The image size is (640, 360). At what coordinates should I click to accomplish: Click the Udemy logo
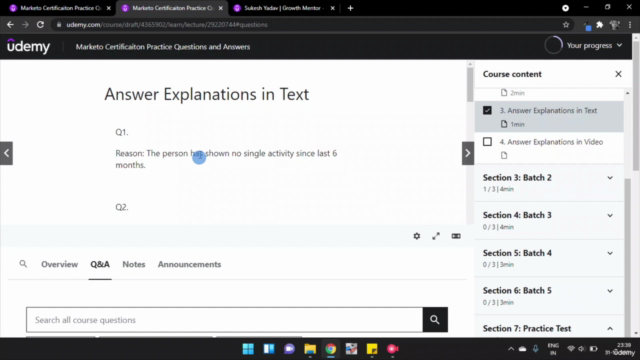[x=29, y=46]
